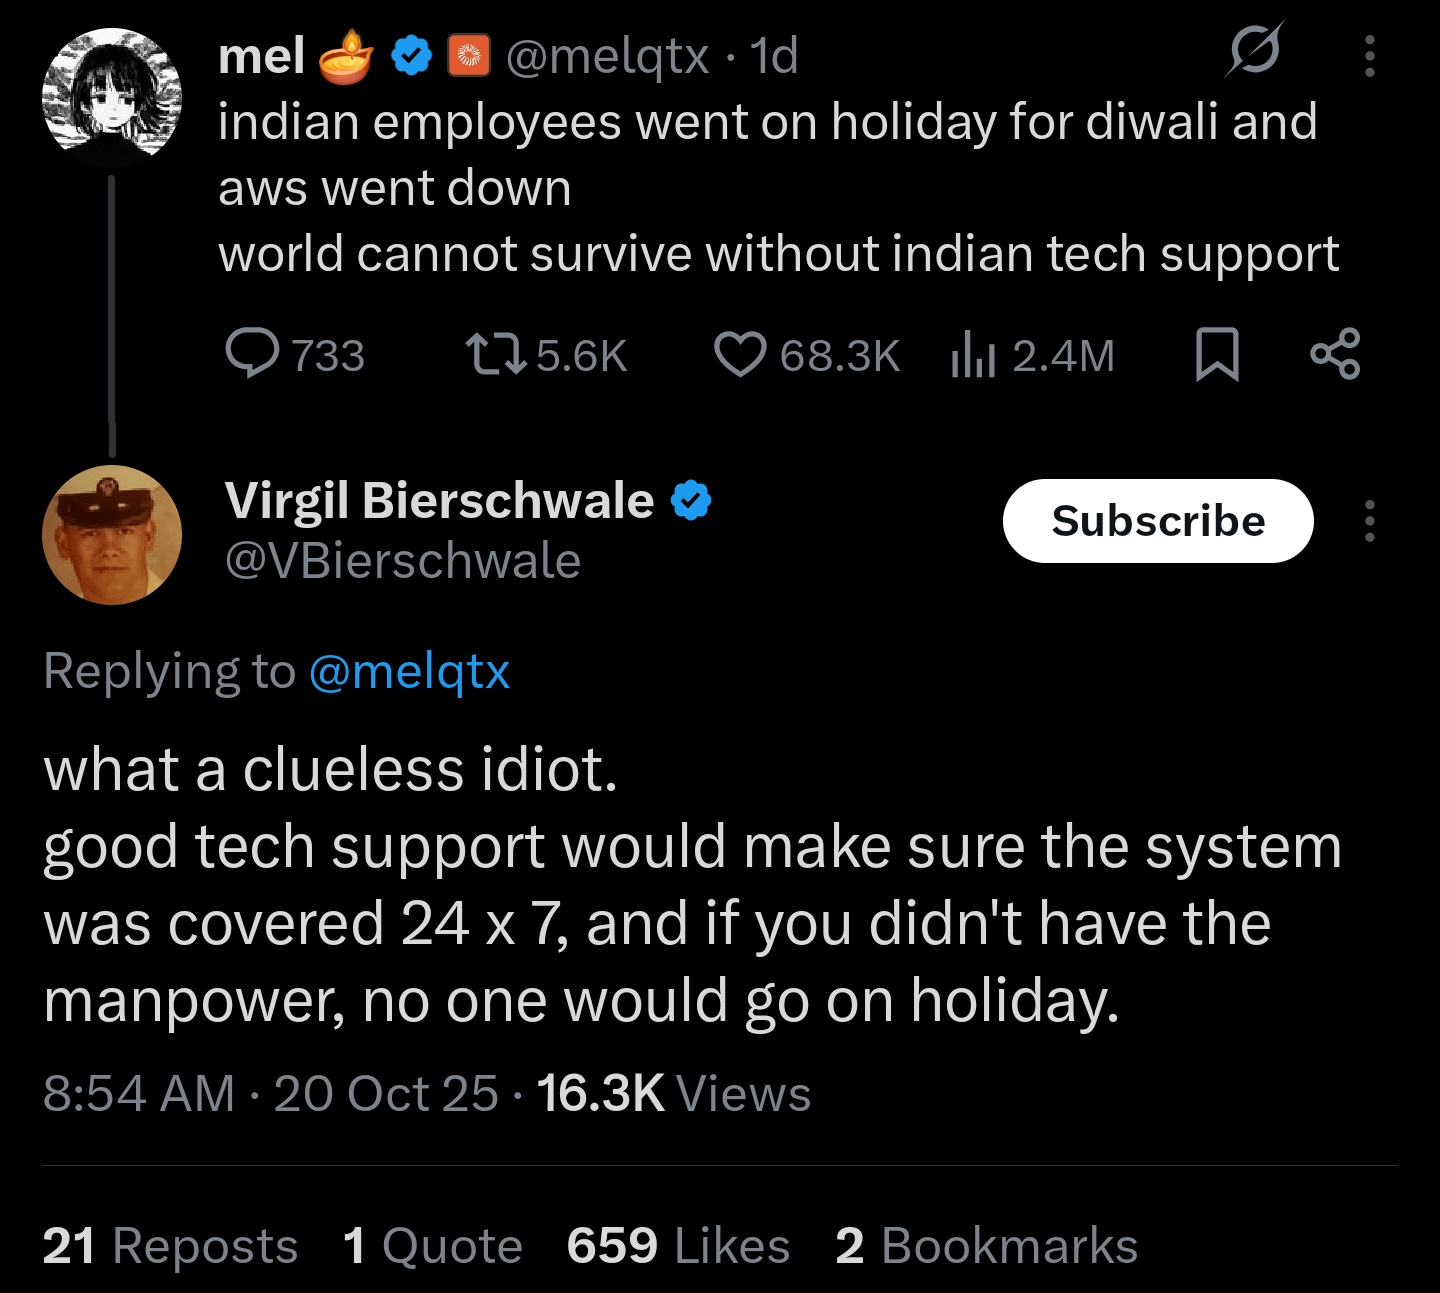Screen dimensions: 1440x1293
Task: Open the 1 Quote list
Action: coord(432,1246)
